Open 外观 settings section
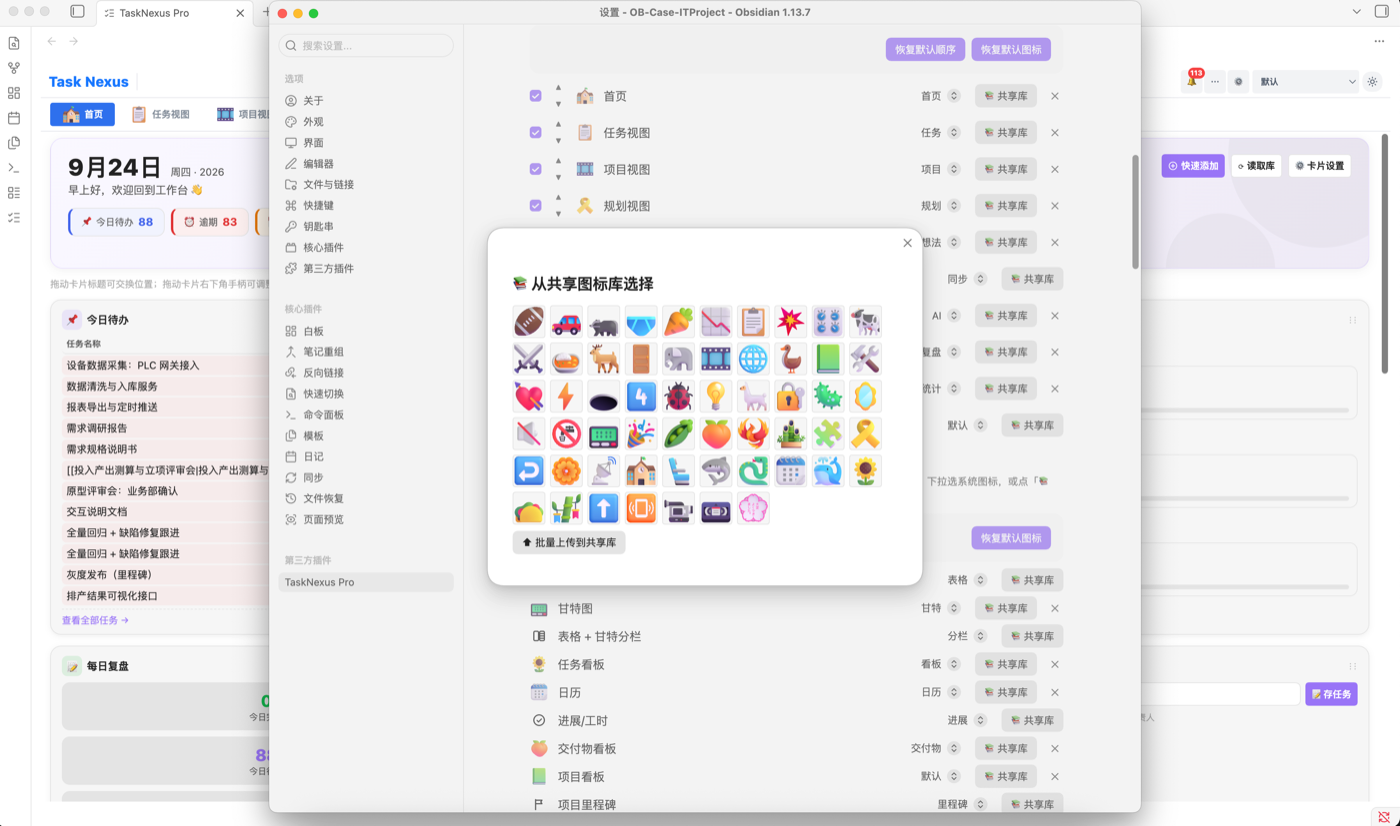The height and width of the screenshot is (826, 1400). [x=366, y=122]
